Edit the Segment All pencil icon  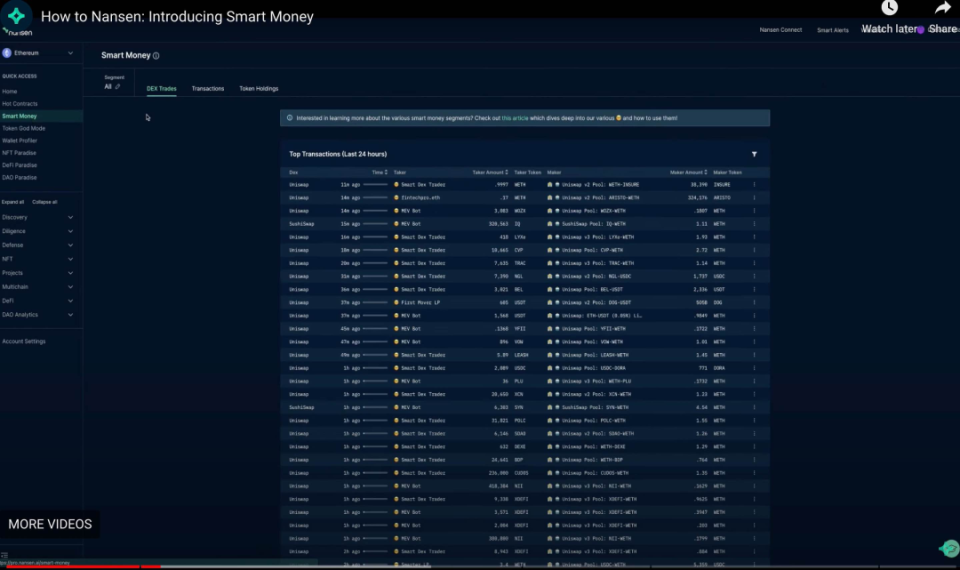[118, 87]
